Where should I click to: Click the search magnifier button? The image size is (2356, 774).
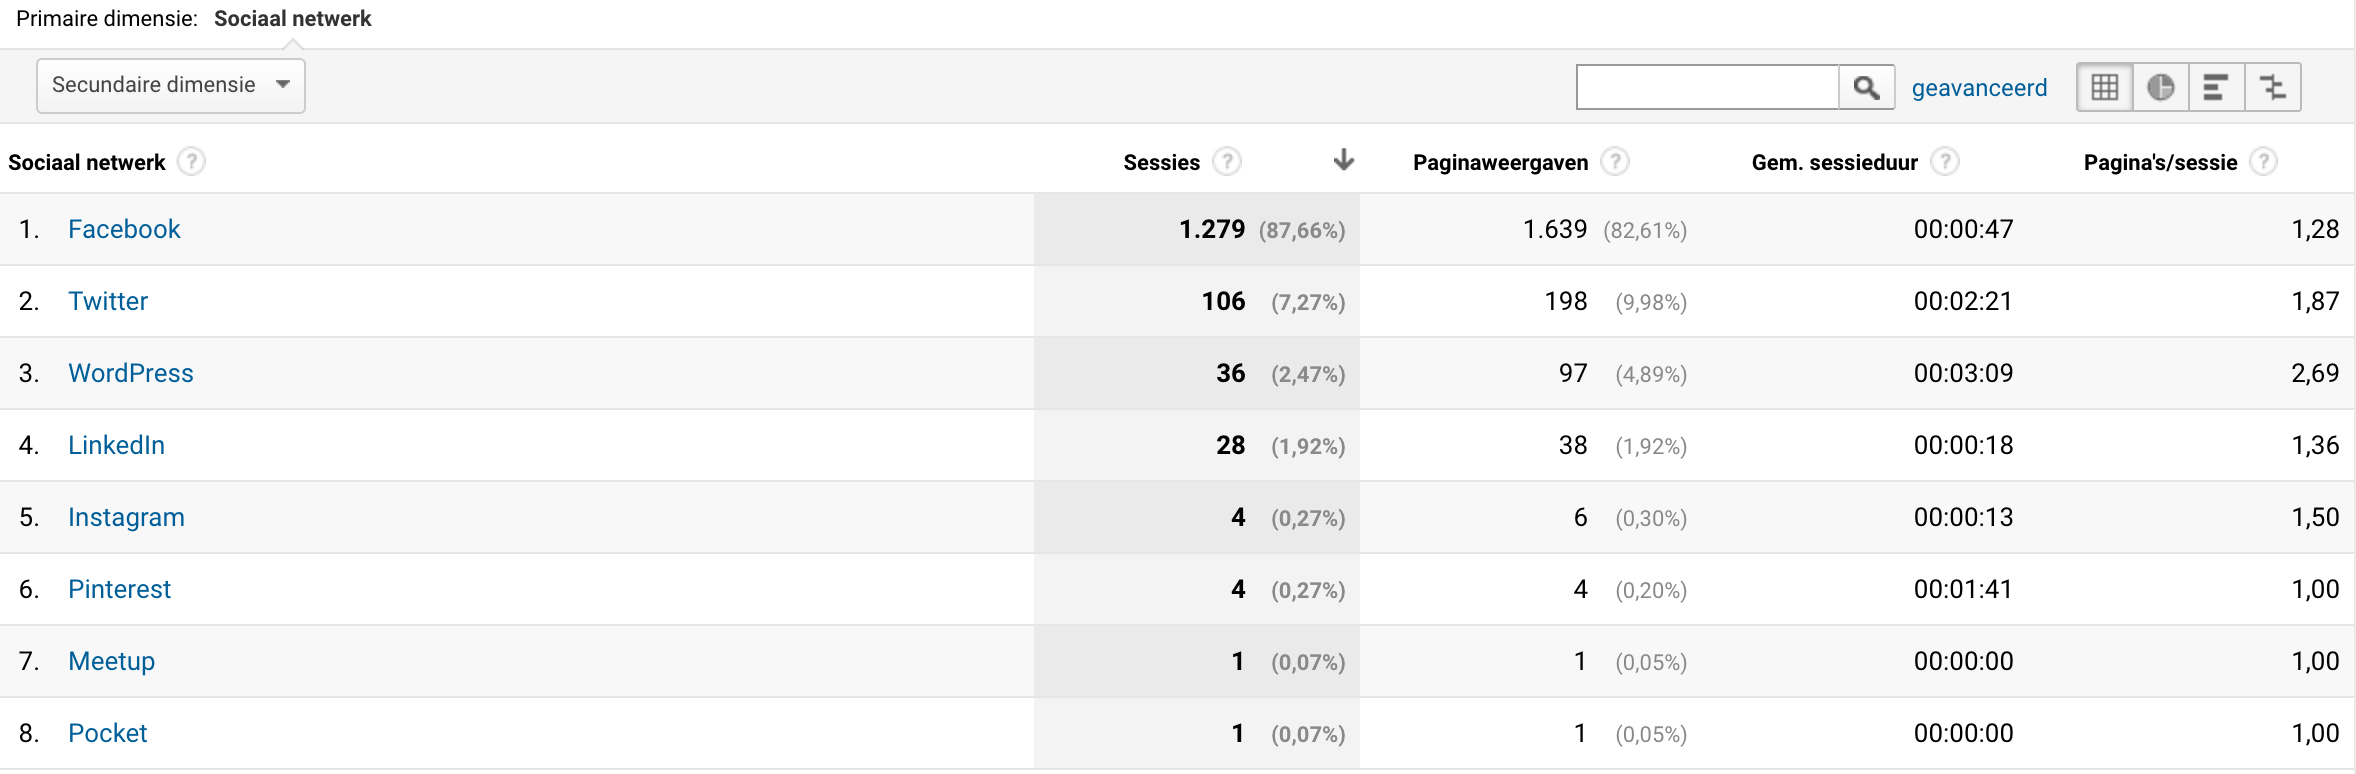pos(1866,87)
